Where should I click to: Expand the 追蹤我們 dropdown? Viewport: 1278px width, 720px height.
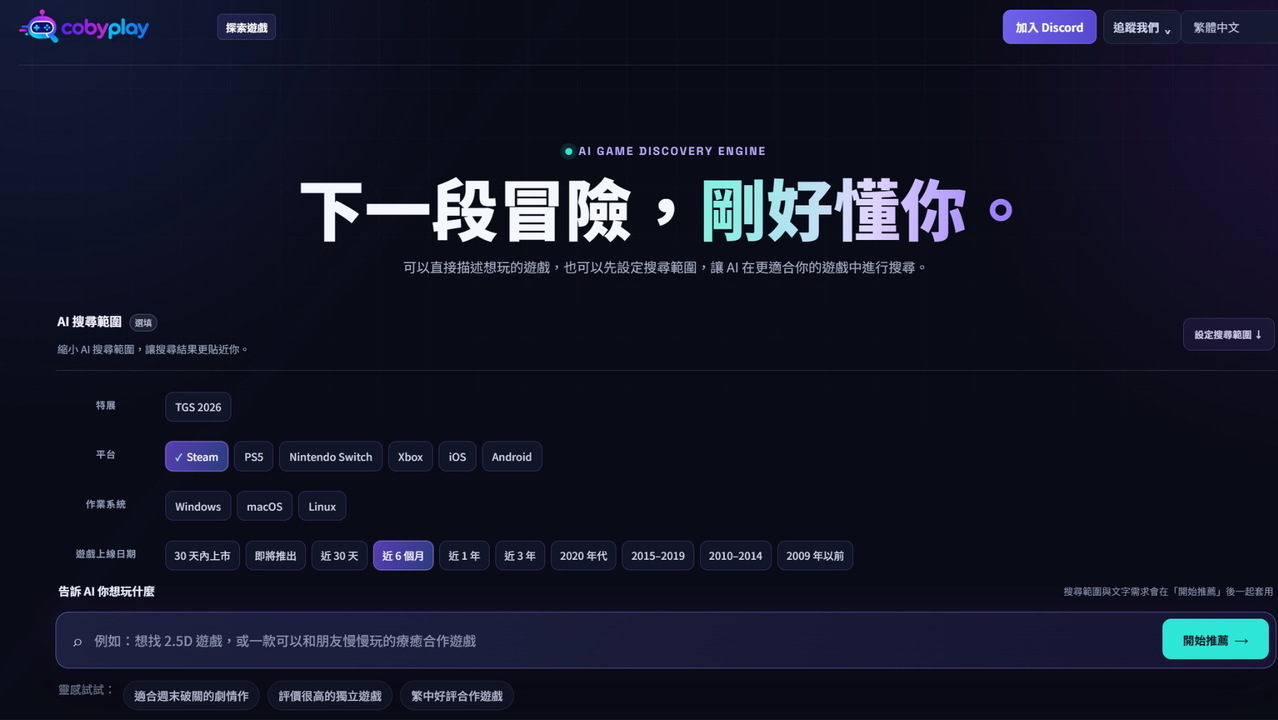[x=1141, y=27]
